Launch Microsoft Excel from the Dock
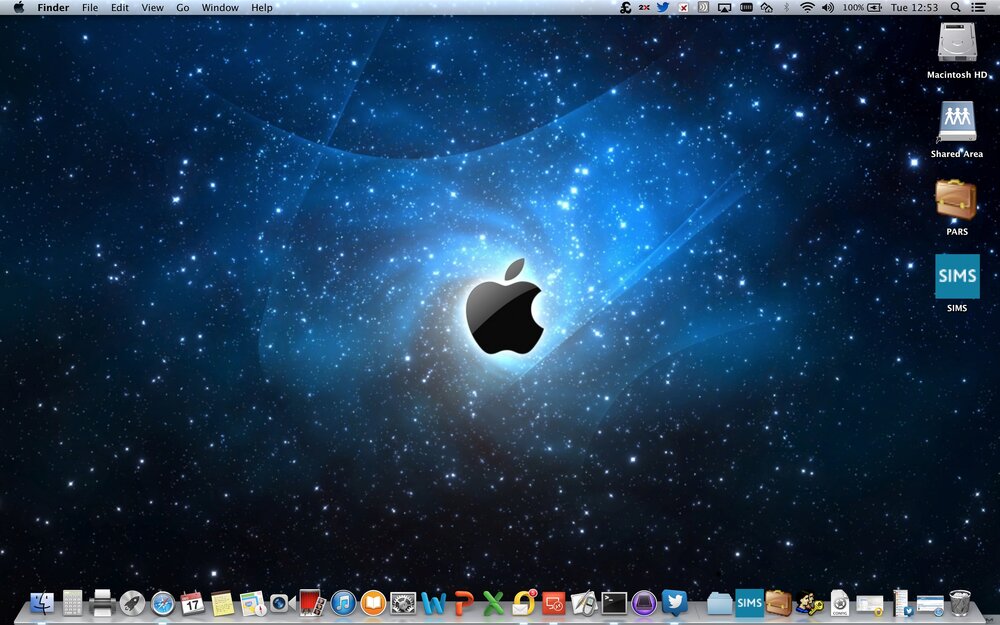 tap(493, 603)
